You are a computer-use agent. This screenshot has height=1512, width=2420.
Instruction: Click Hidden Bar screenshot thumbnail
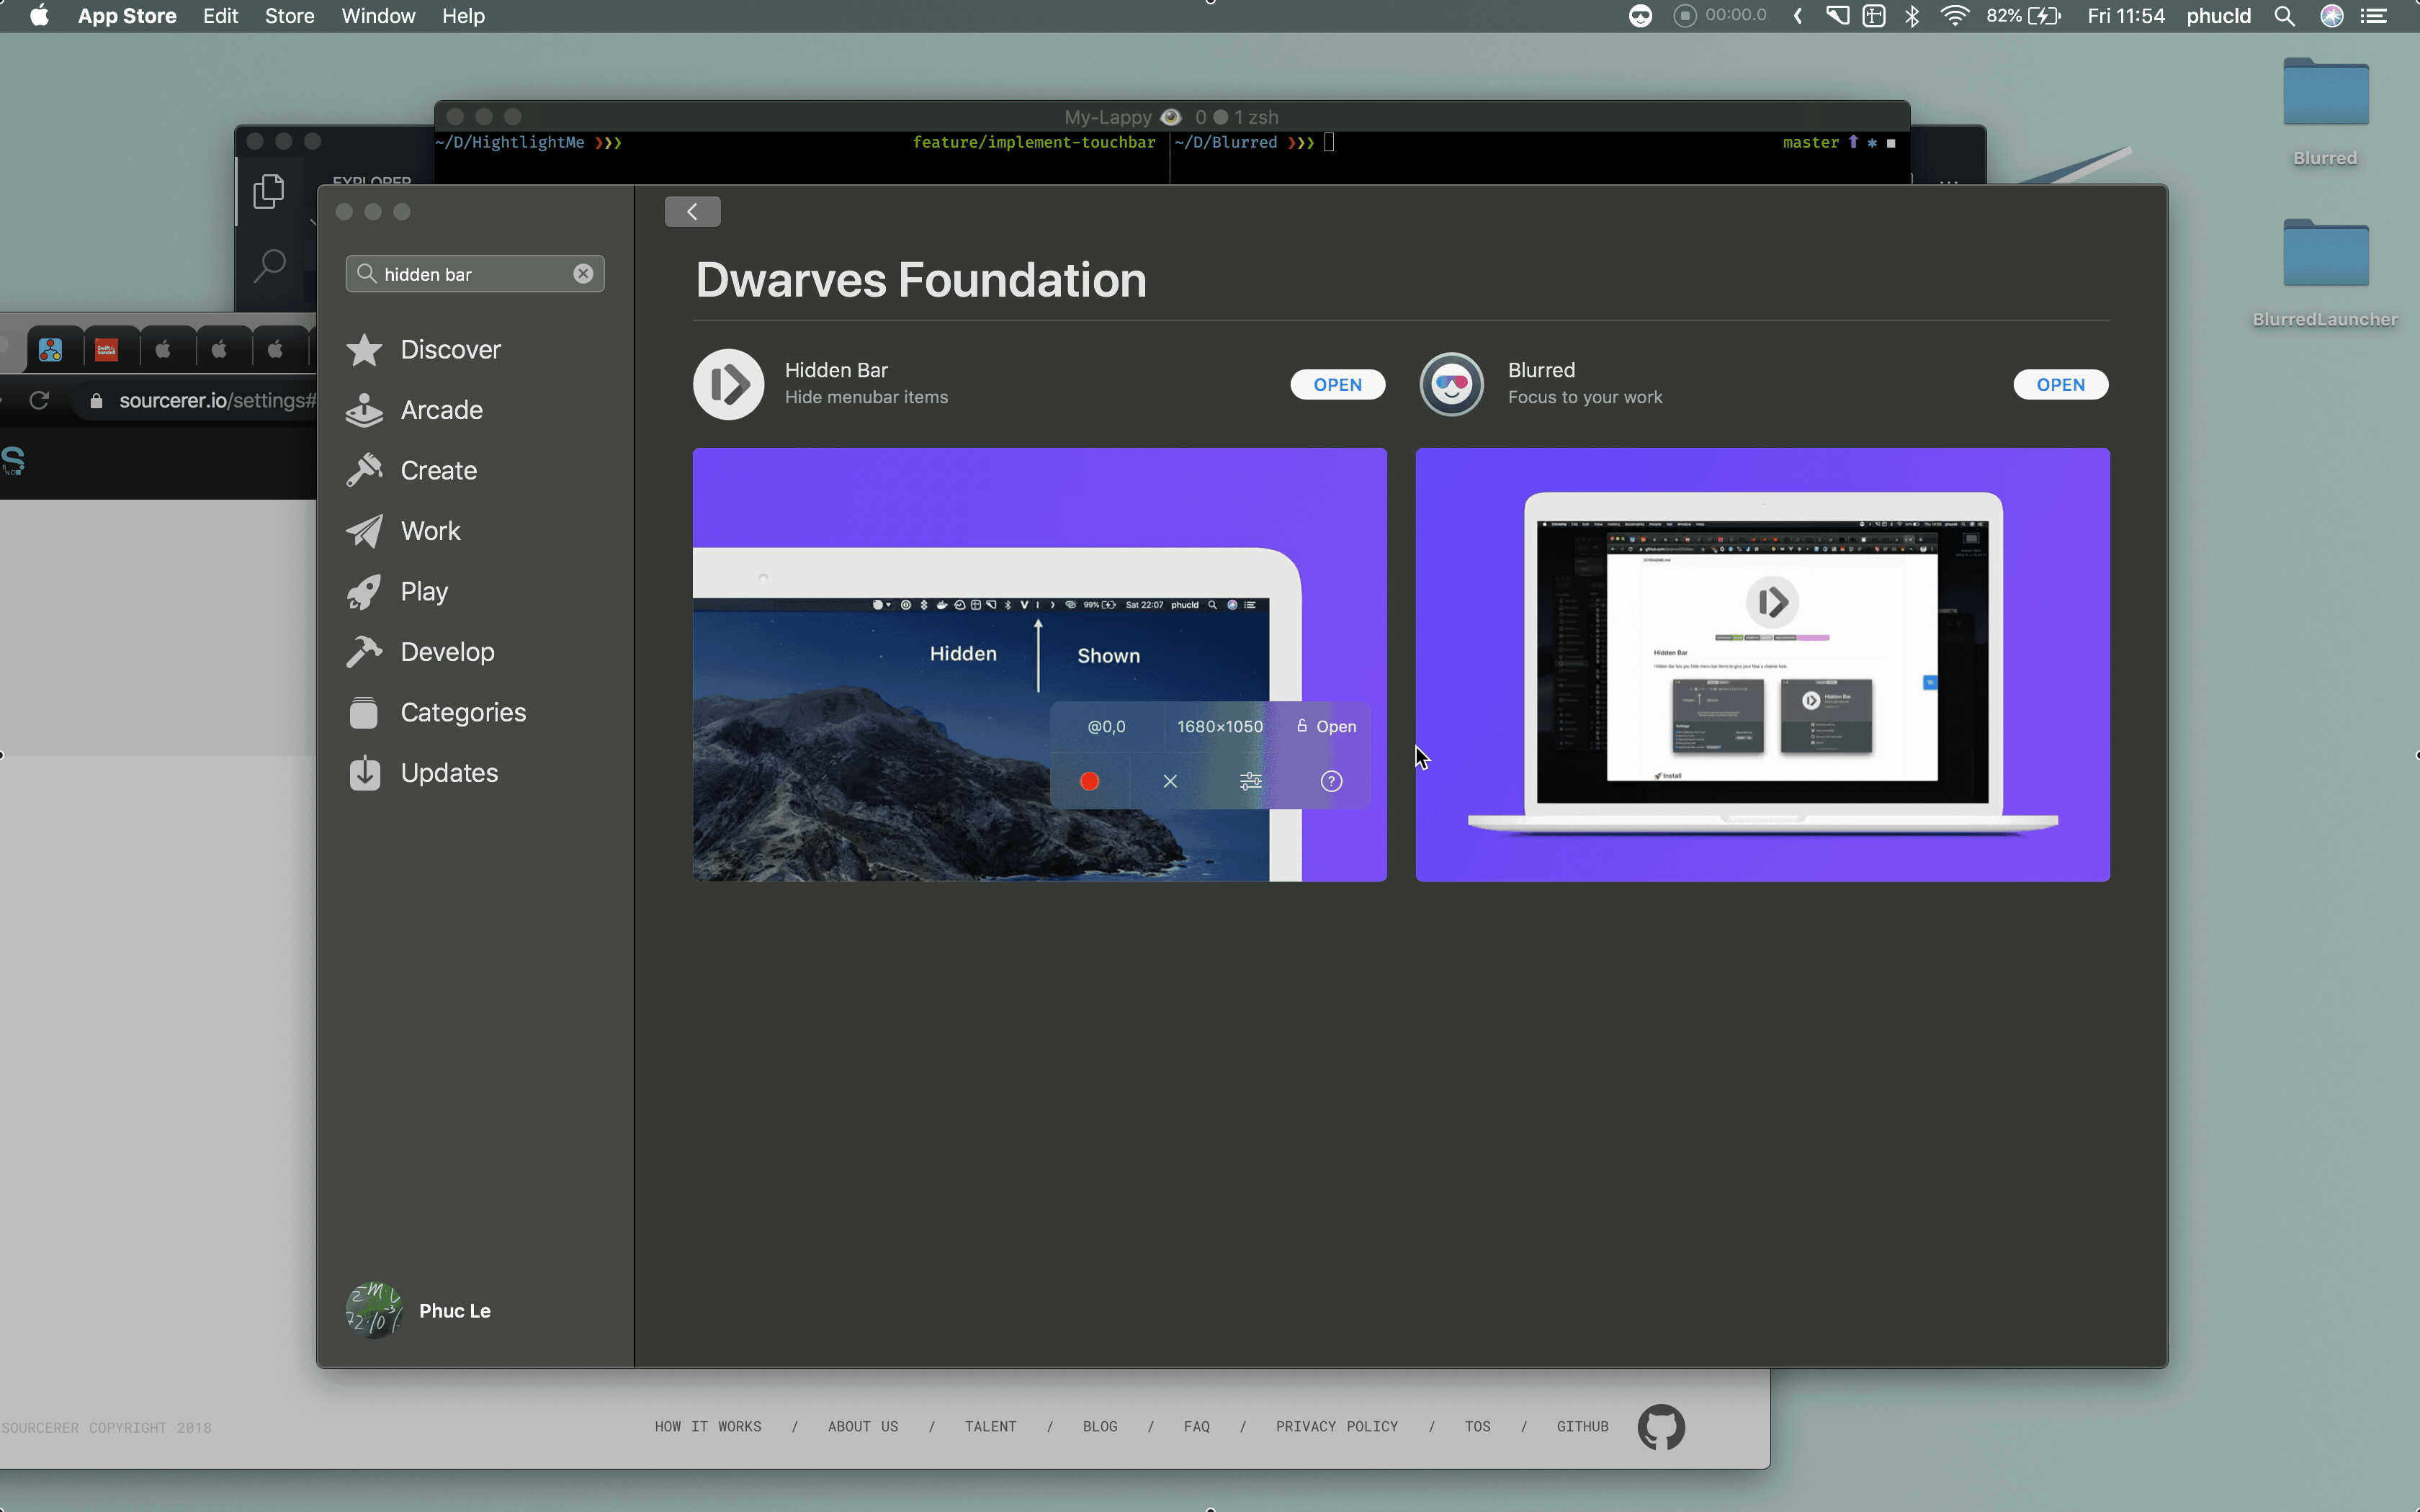click(1039, 664)
